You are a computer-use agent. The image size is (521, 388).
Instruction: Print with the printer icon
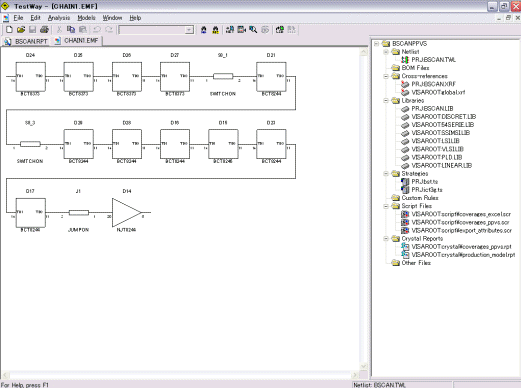[44, 30]
